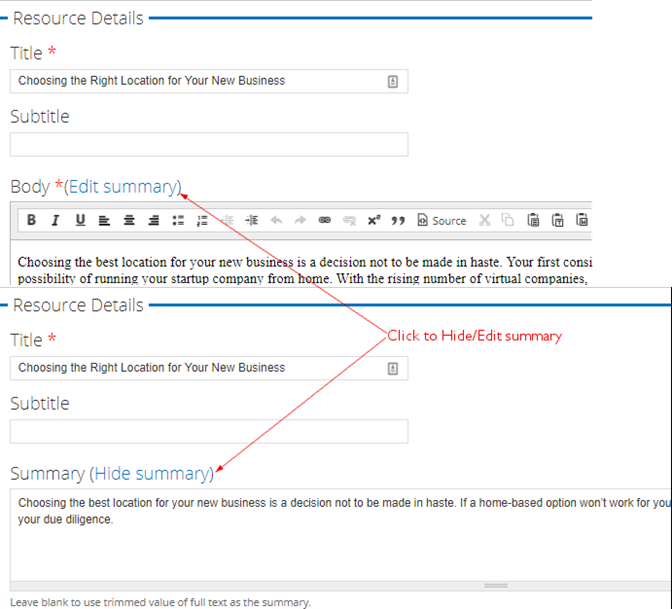Focus the Title field in top panel
The height and width of the screenshot is (609, 672).
[209, 81]
